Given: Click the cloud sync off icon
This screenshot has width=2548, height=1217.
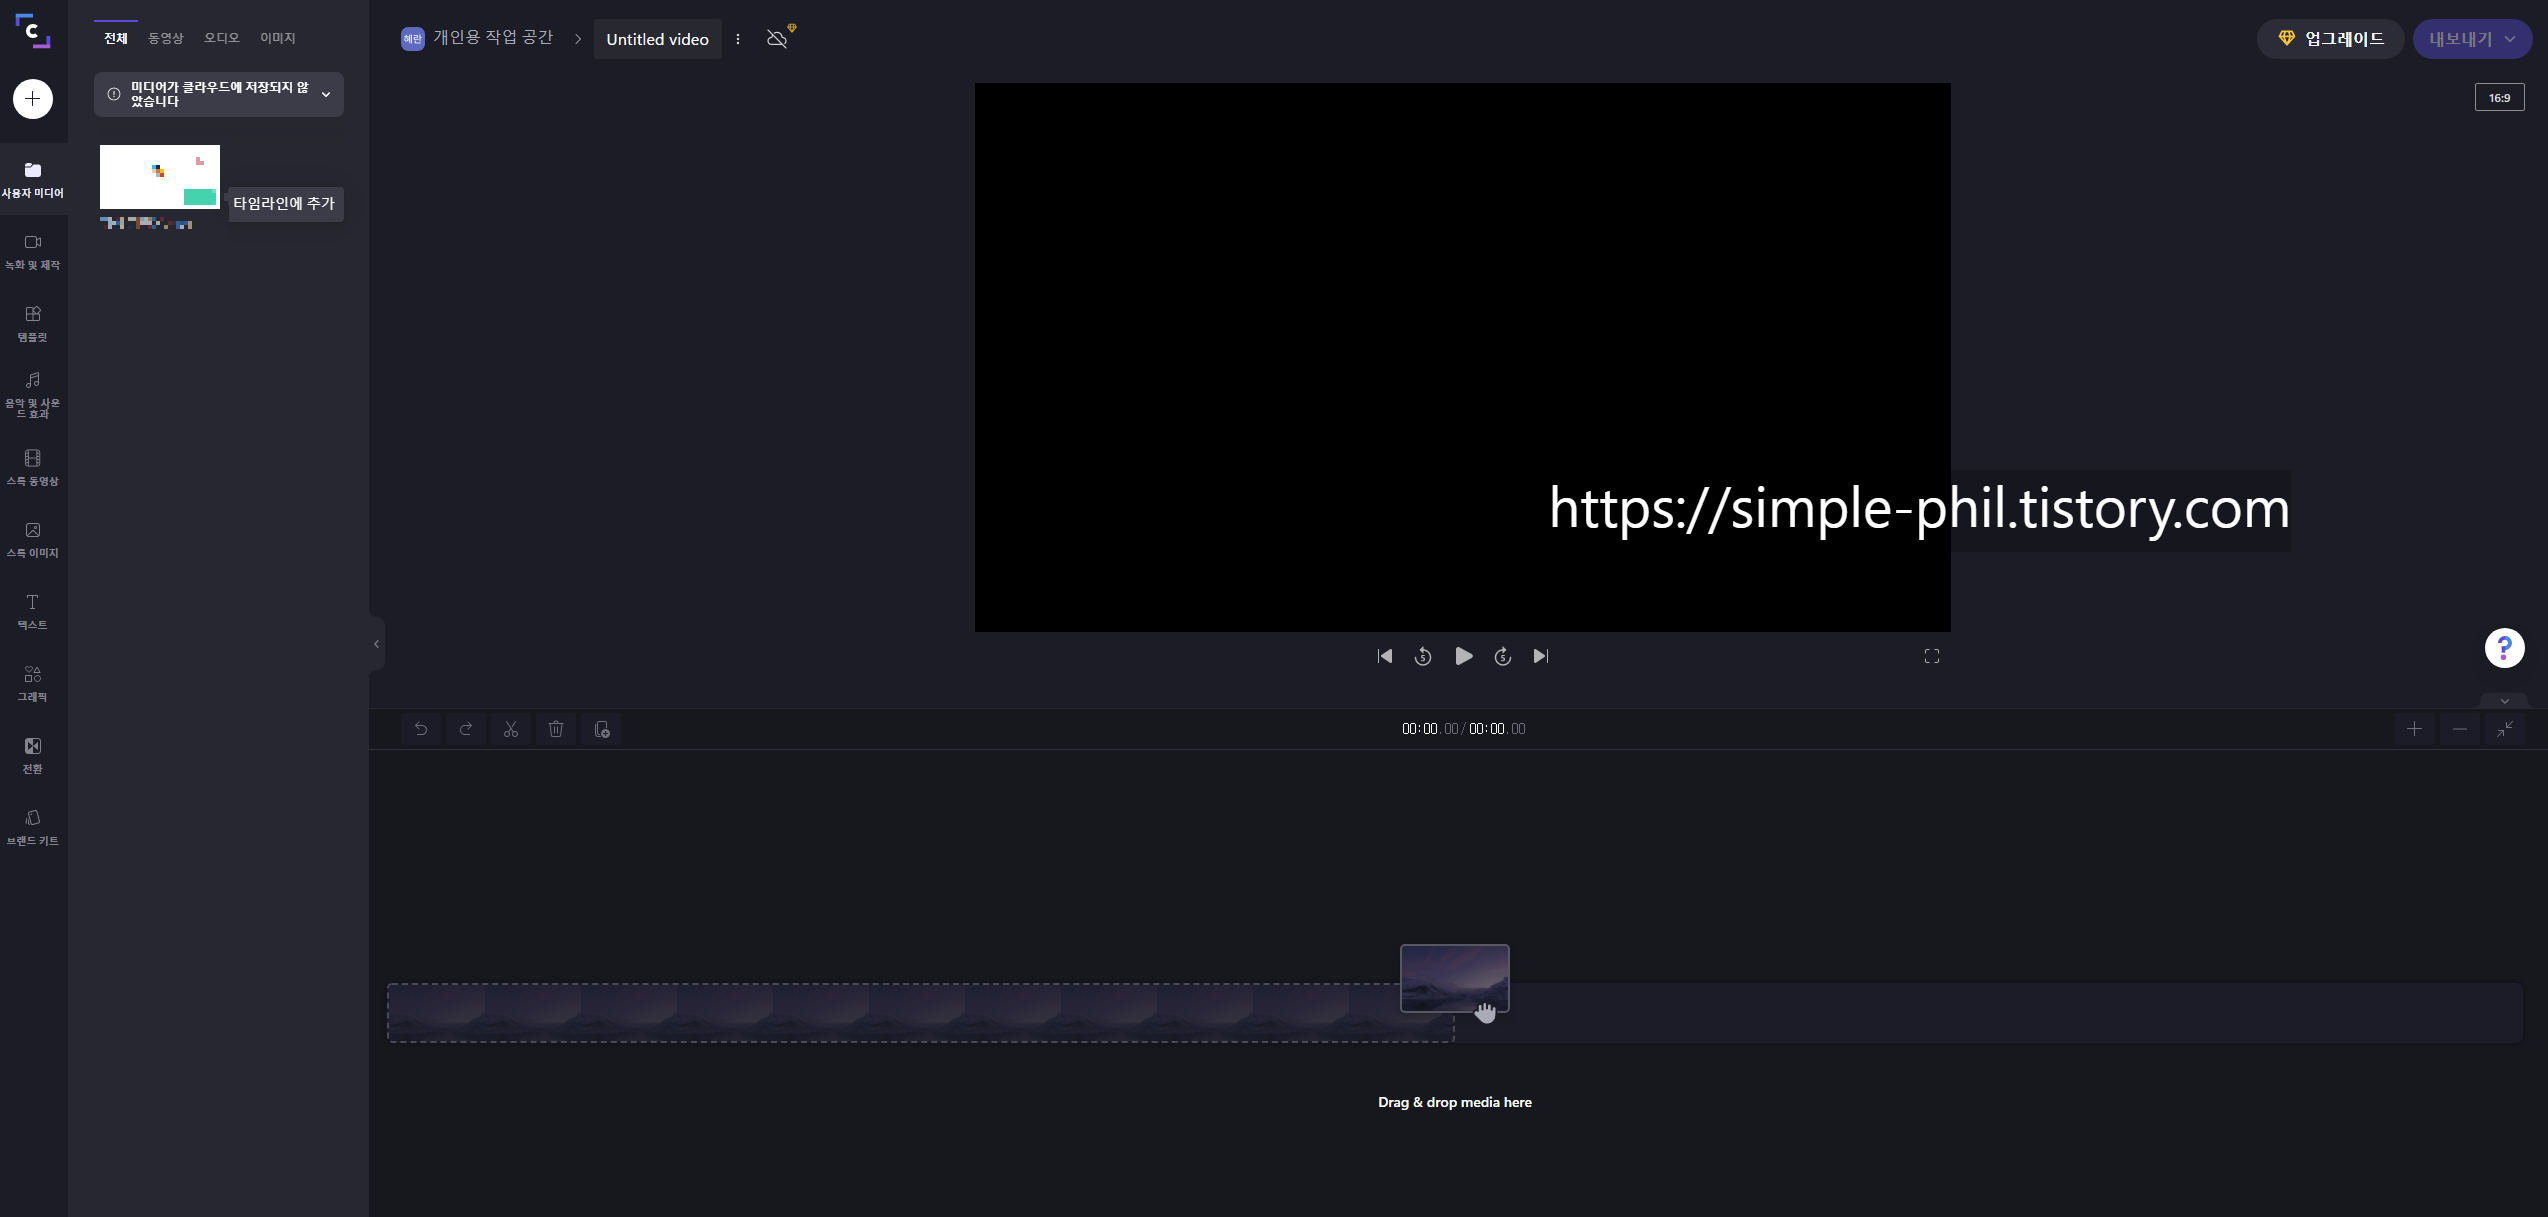Looking at the screenshot, I should (x=777, y=39).
